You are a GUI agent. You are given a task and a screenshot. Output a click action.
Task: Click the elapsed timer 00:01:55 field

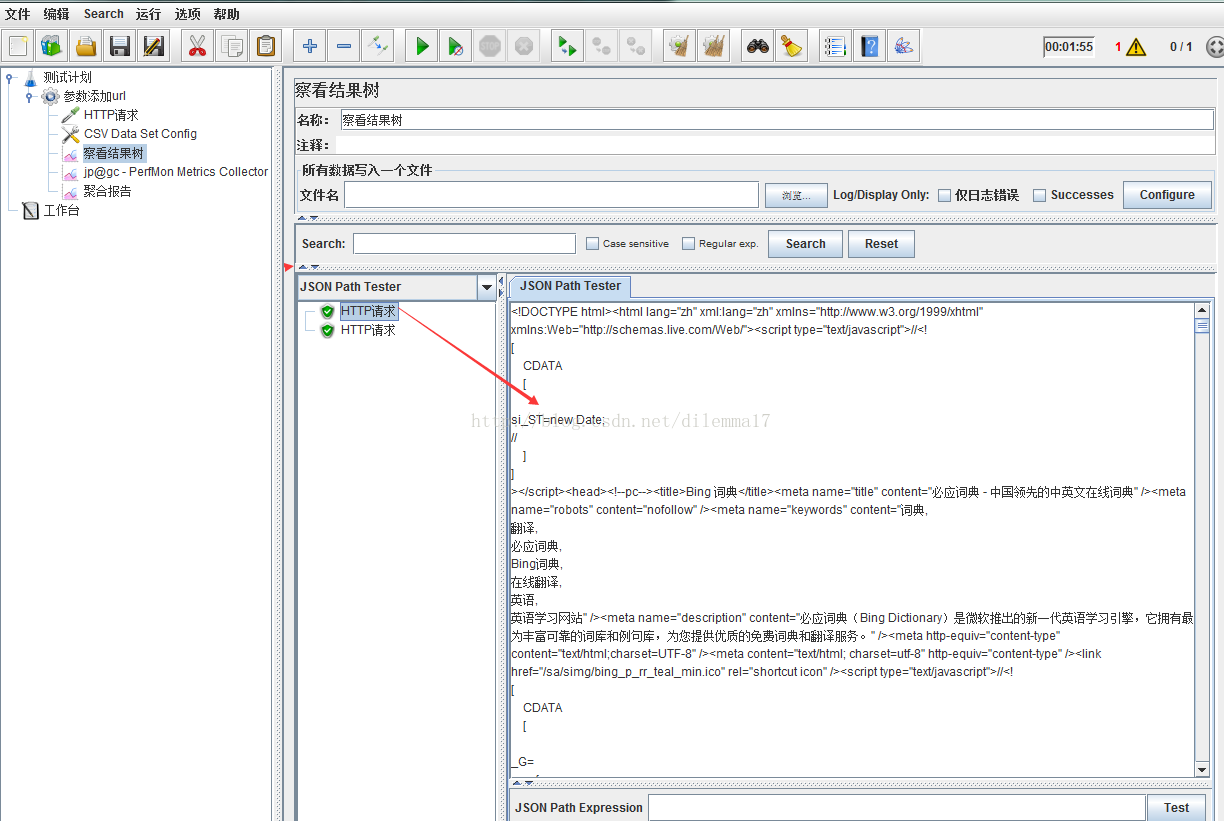[x=1069, y=47]
